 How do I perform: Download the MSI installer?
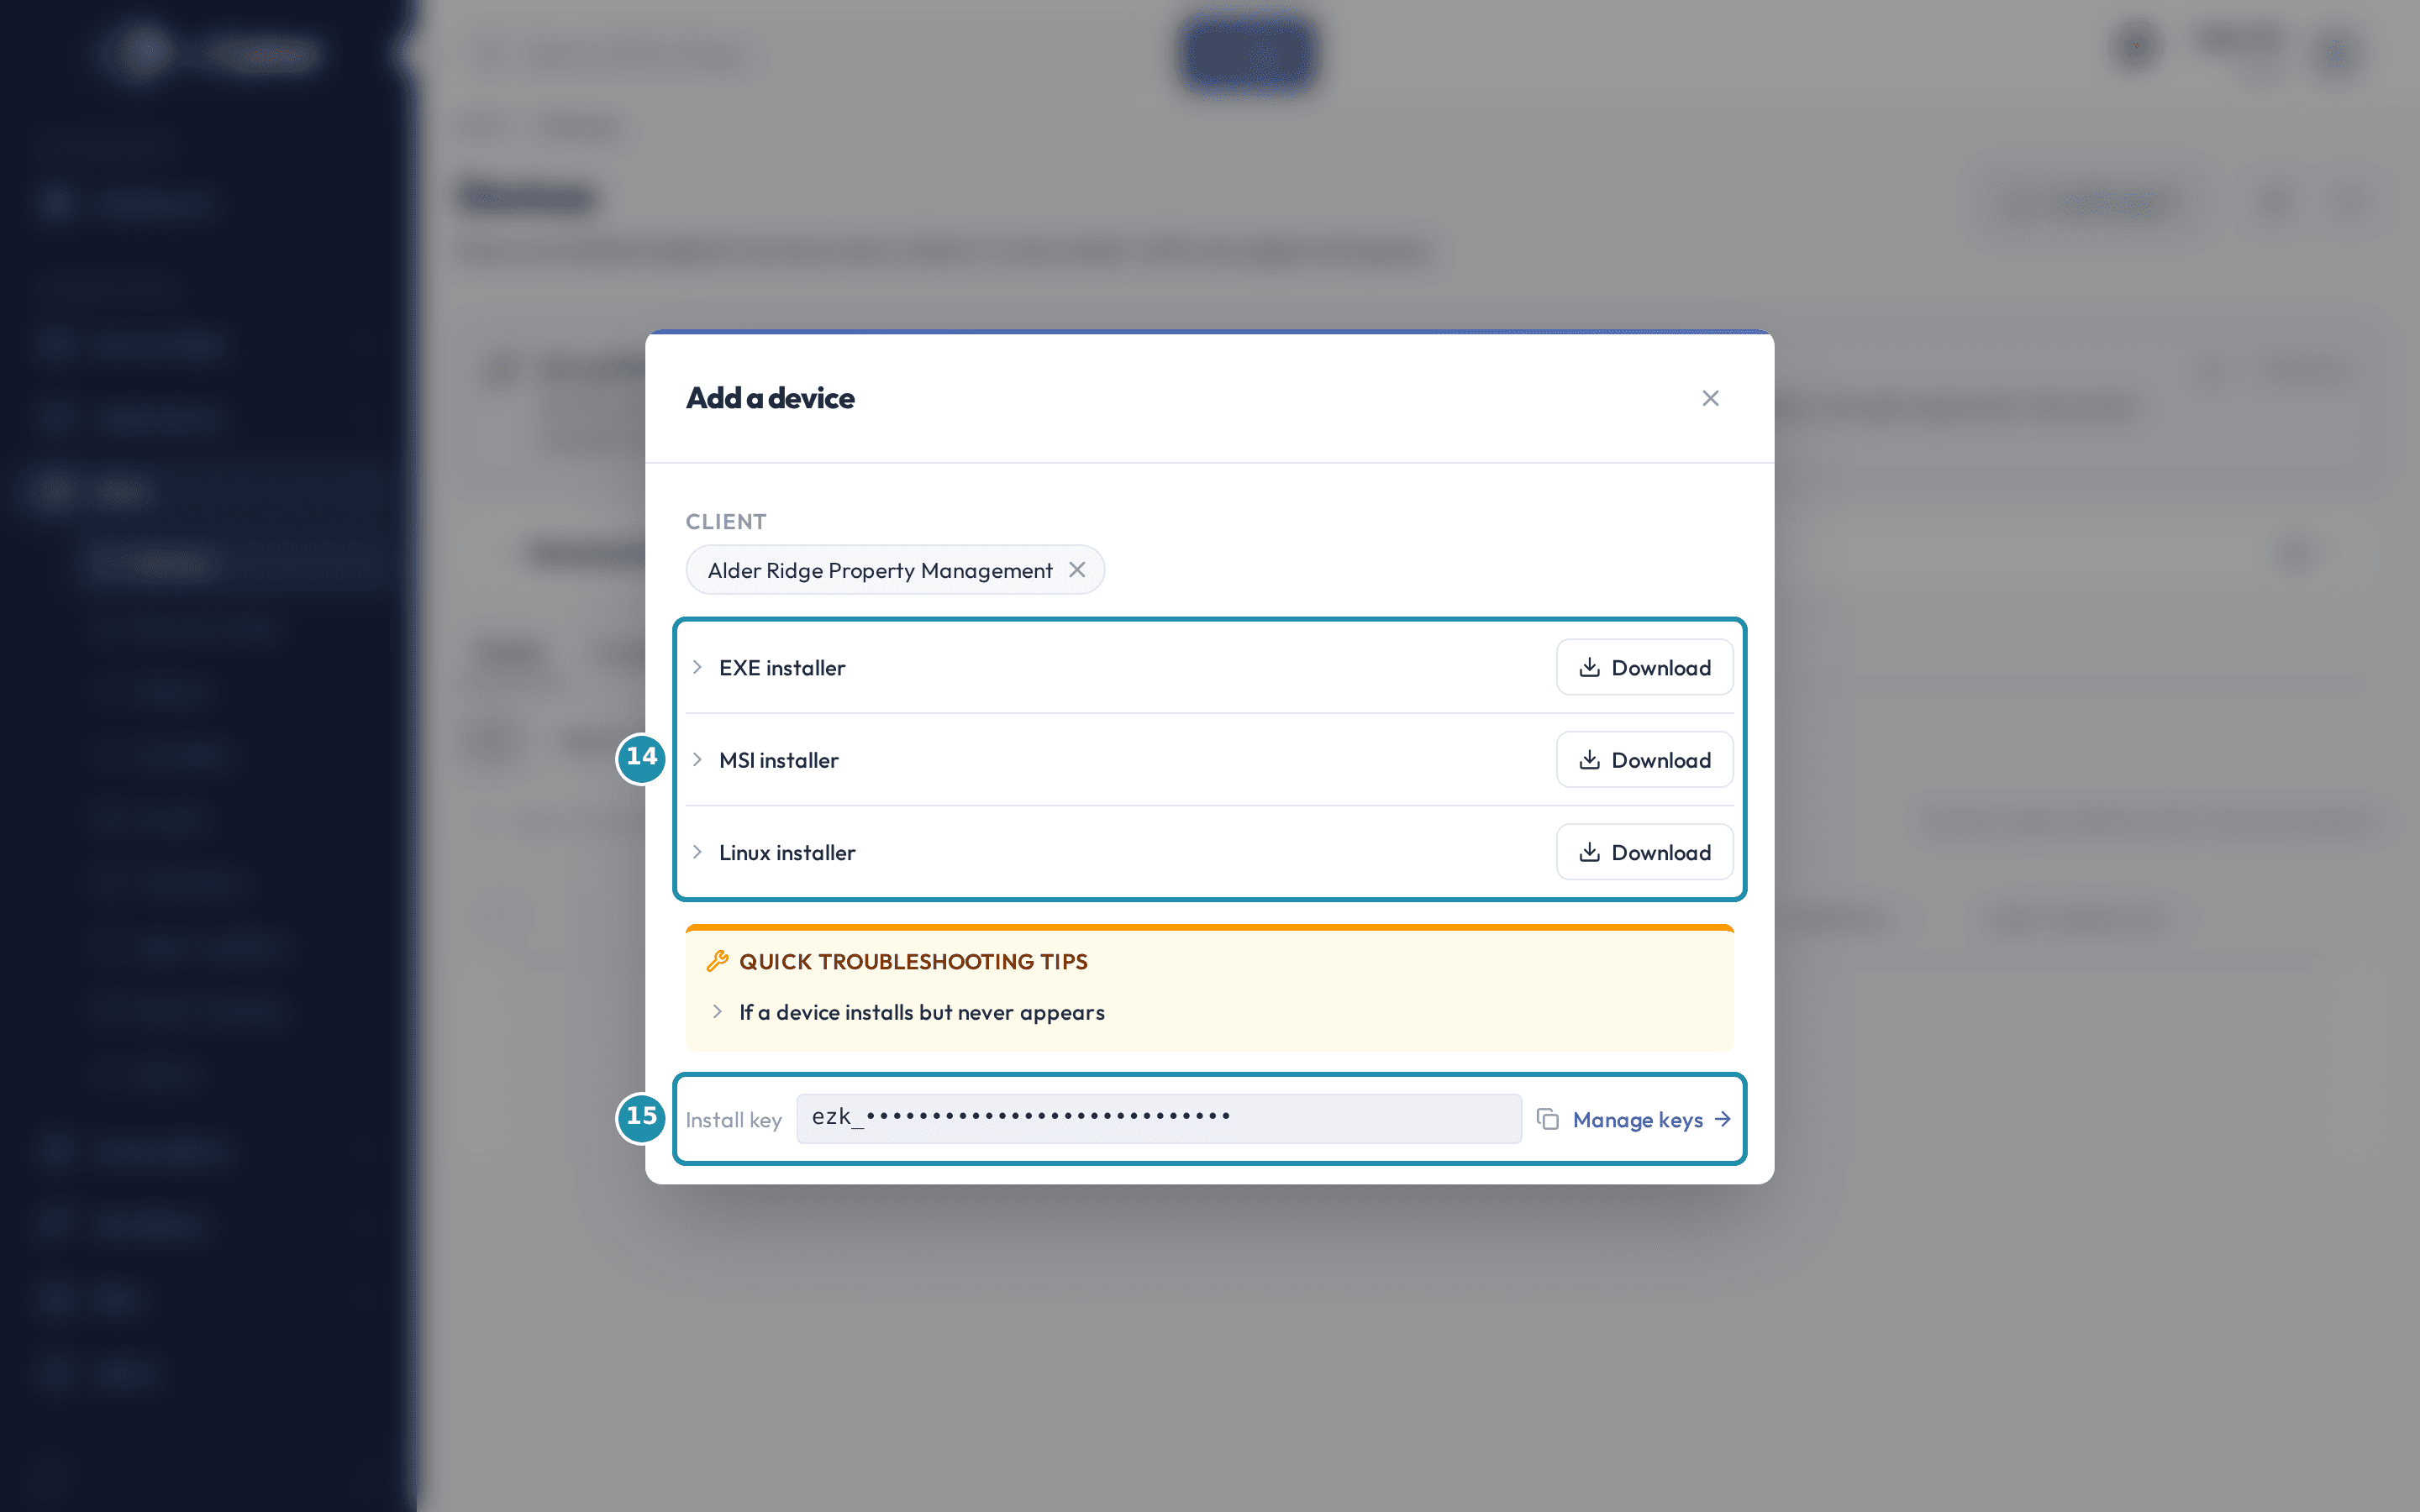[x=1644, y=760]
